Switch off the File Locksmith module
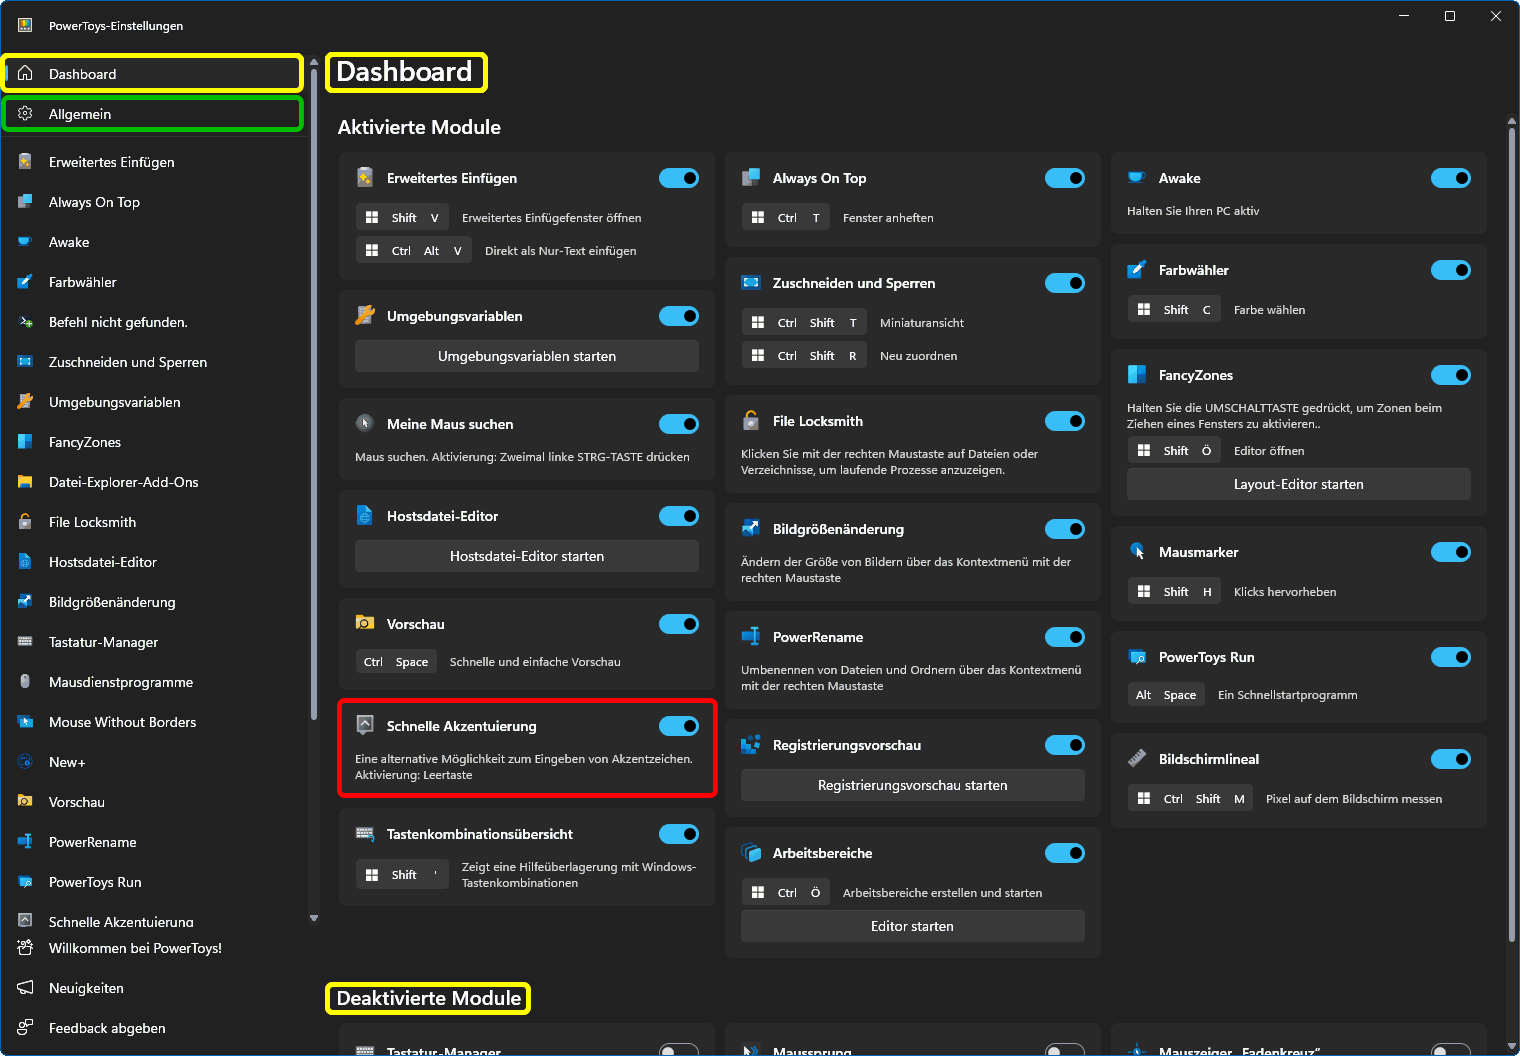 (x=1064, y=421)
